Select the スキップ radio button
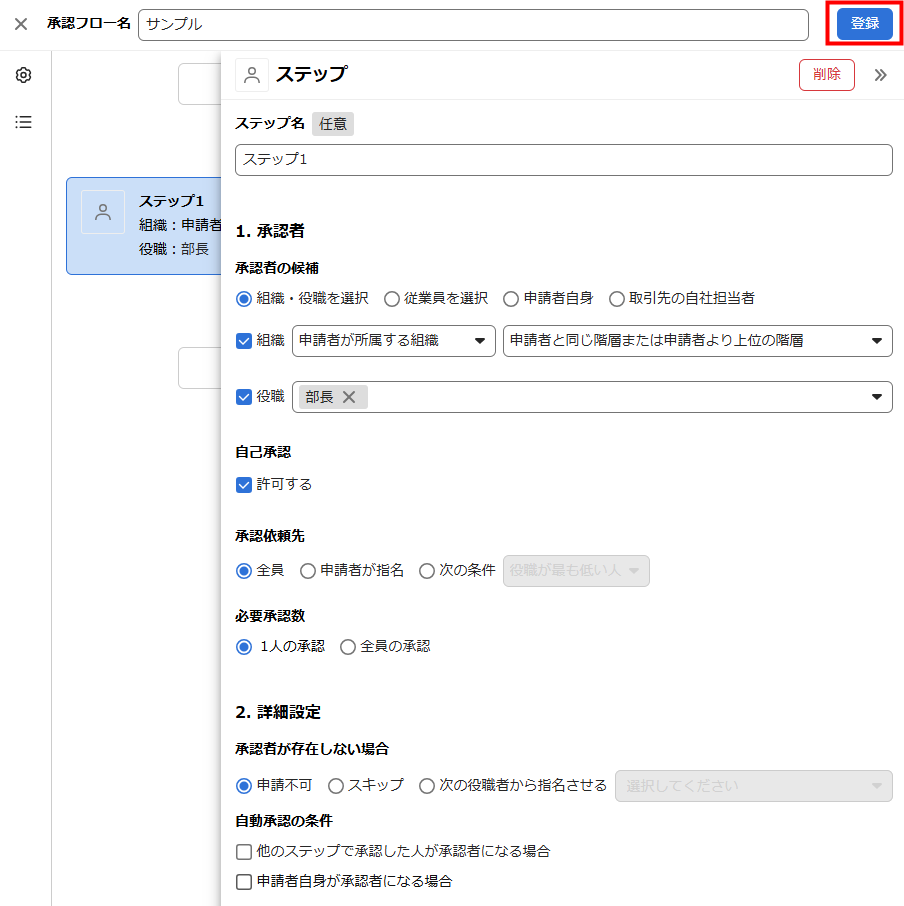The image size is (904, 906). coord(336,786)
